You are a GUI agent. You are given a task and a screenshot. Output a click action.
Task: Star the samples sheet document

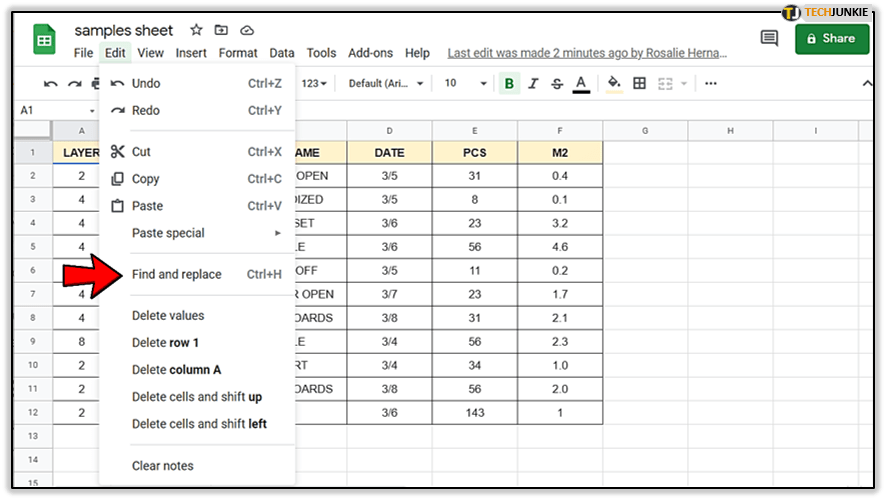pyautogui.click(x=196, y=31)
